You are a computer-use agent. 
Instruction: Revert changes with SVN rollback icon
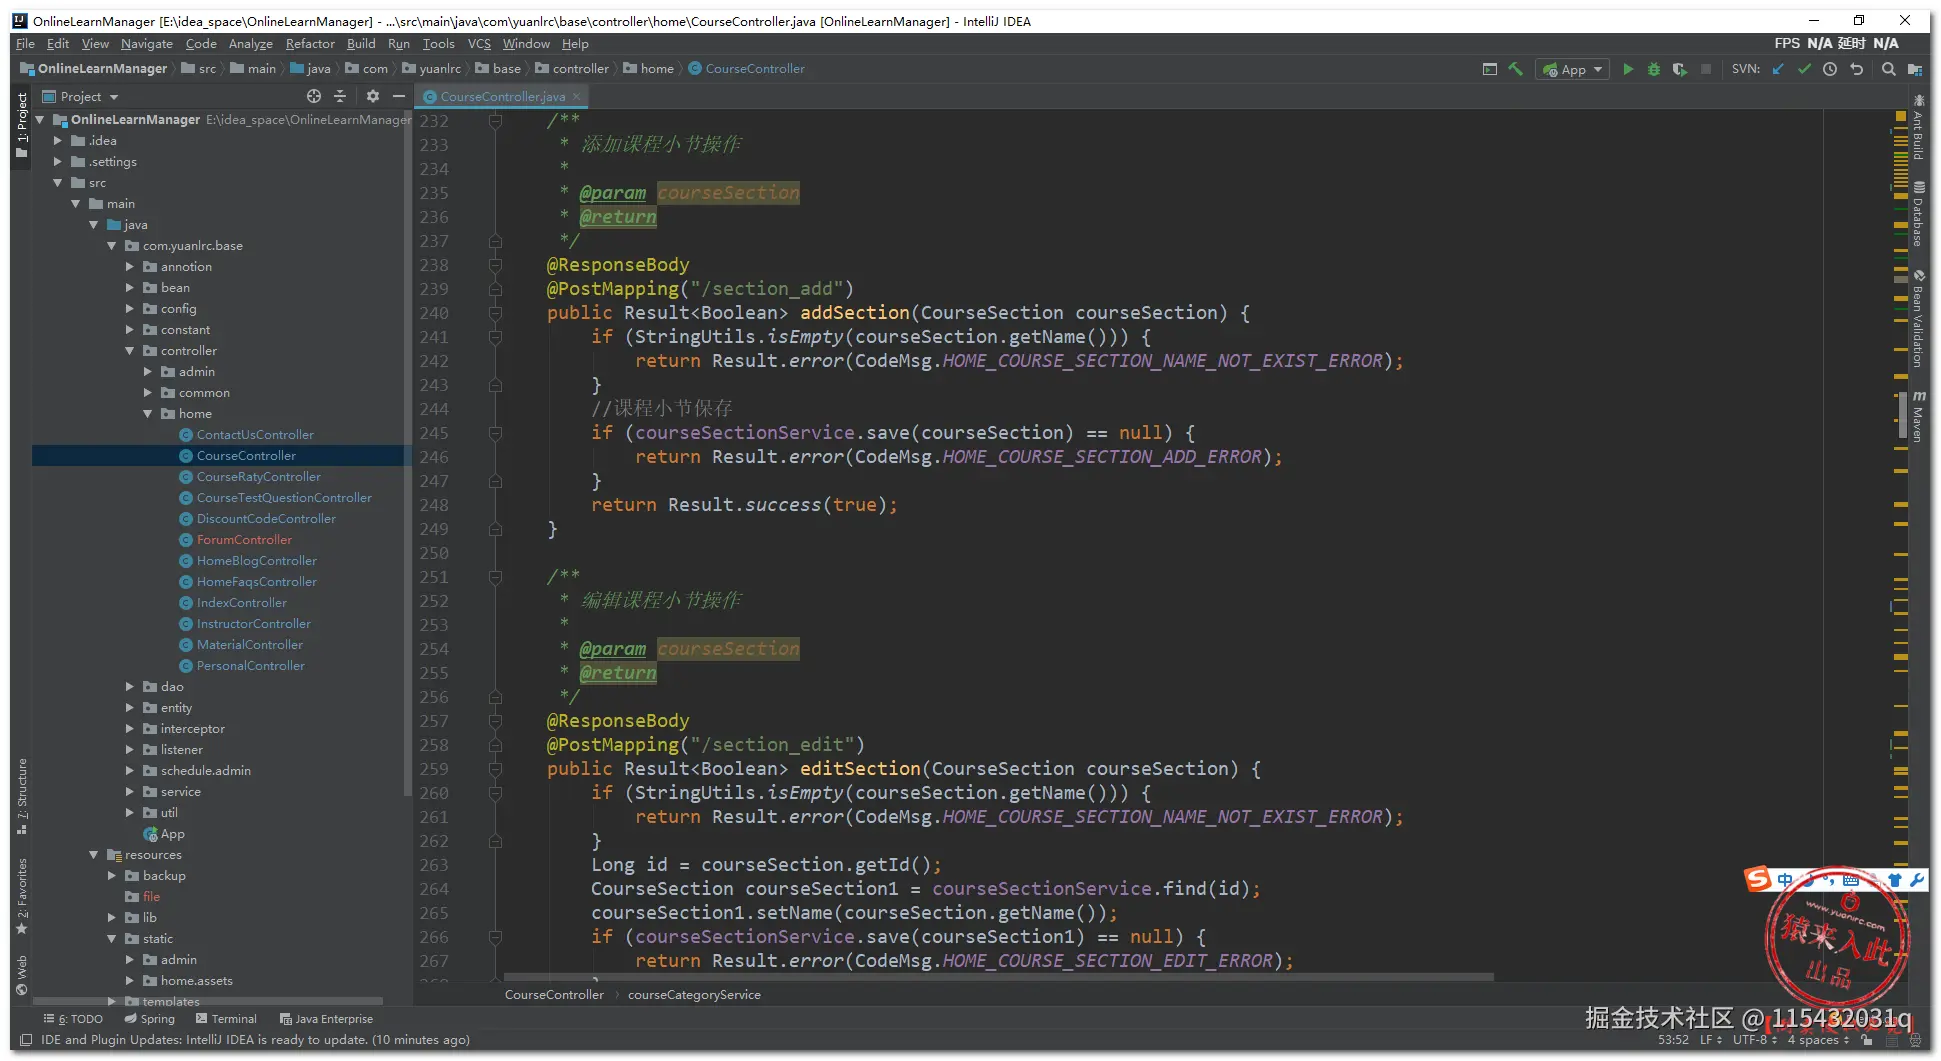[1857, 69]
